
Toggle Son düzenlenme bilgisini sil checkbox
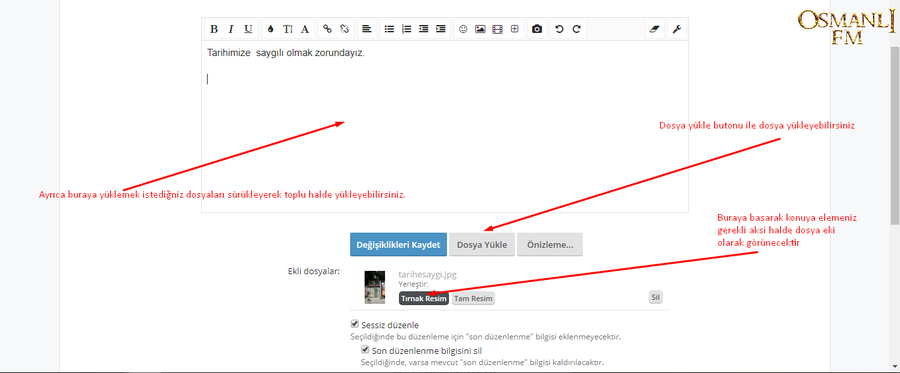point(364,349)
